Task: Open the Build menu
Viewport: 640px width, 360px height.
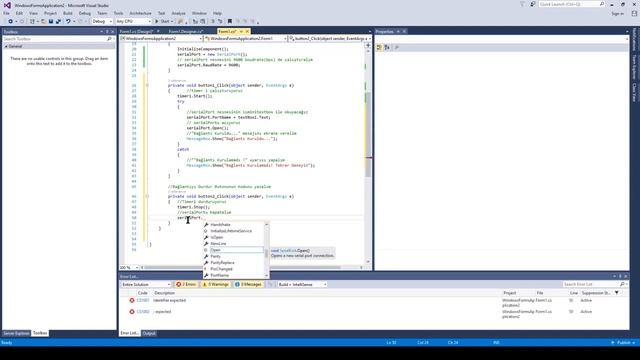Action: pyautogui.click(x=68, y=13)
